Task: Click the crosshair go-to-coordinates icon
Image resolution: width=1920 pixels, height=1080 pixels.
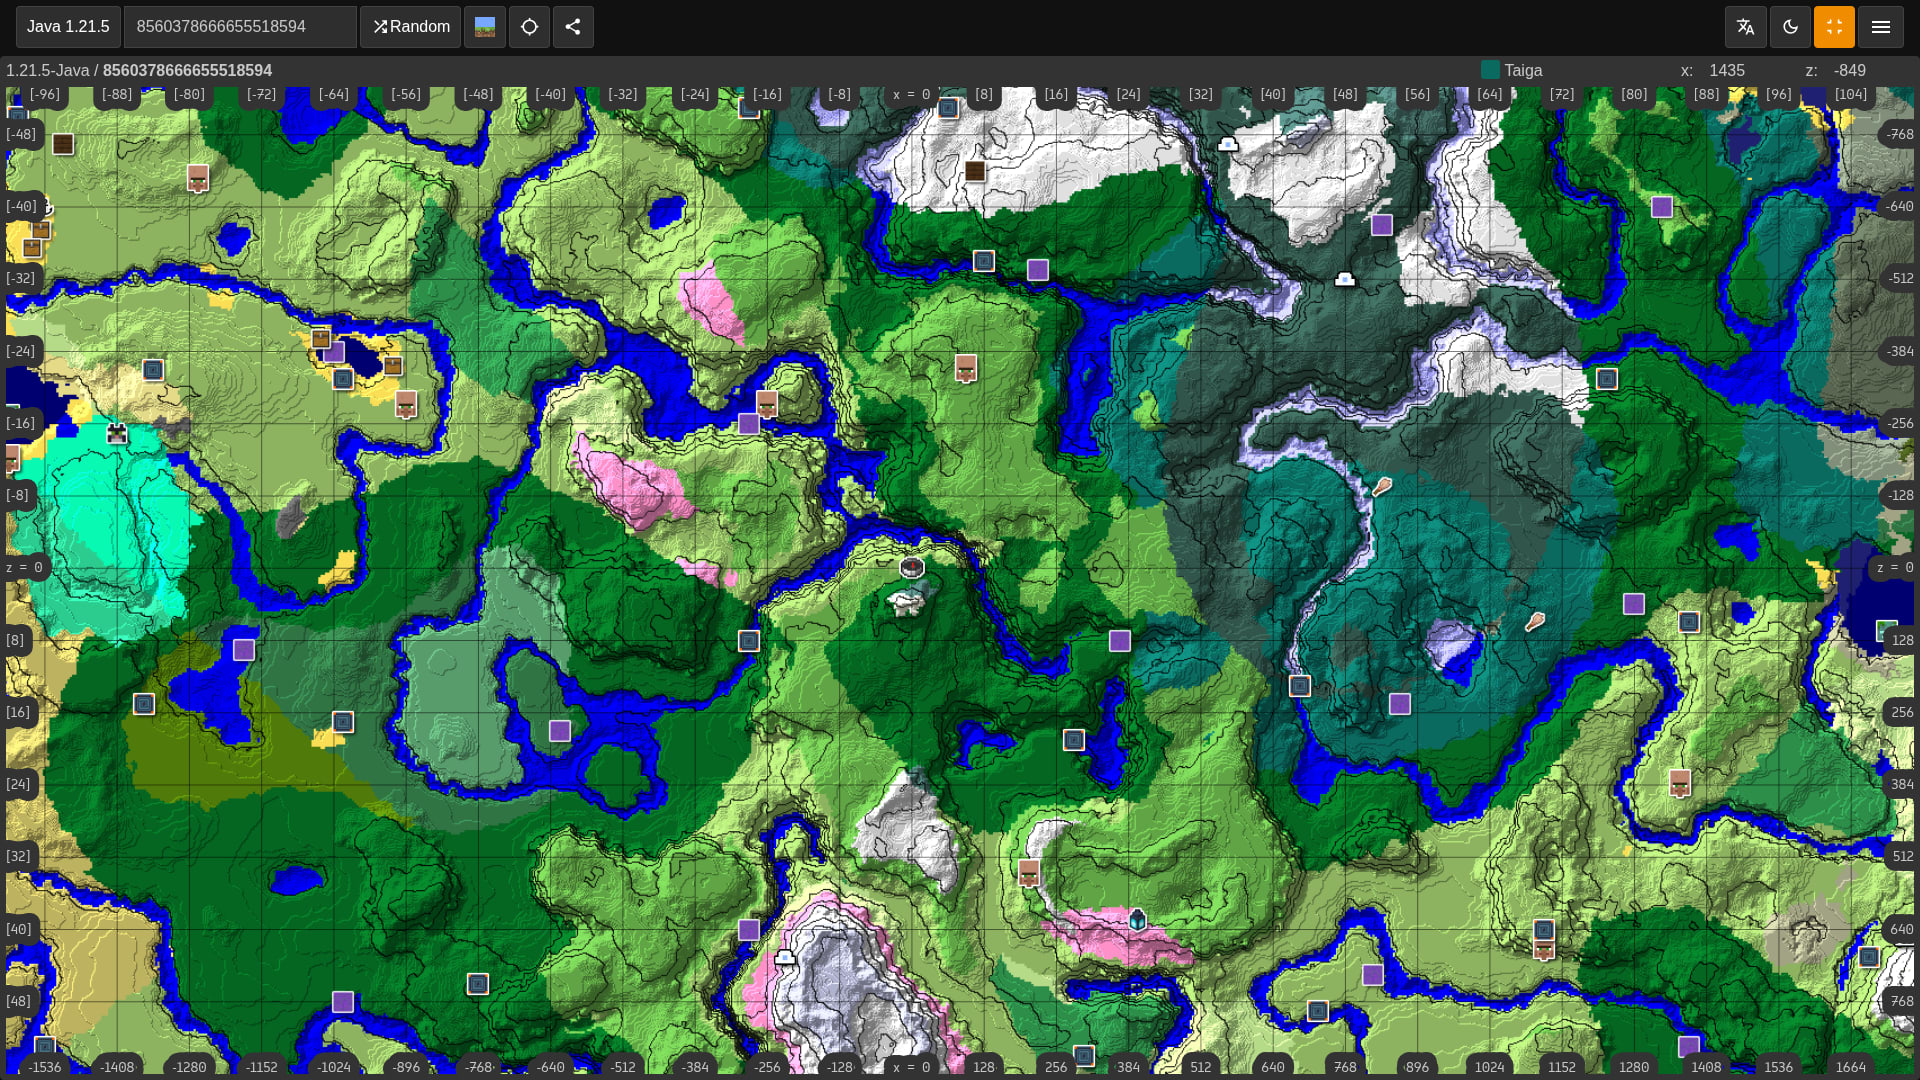Action: point(529,27)
